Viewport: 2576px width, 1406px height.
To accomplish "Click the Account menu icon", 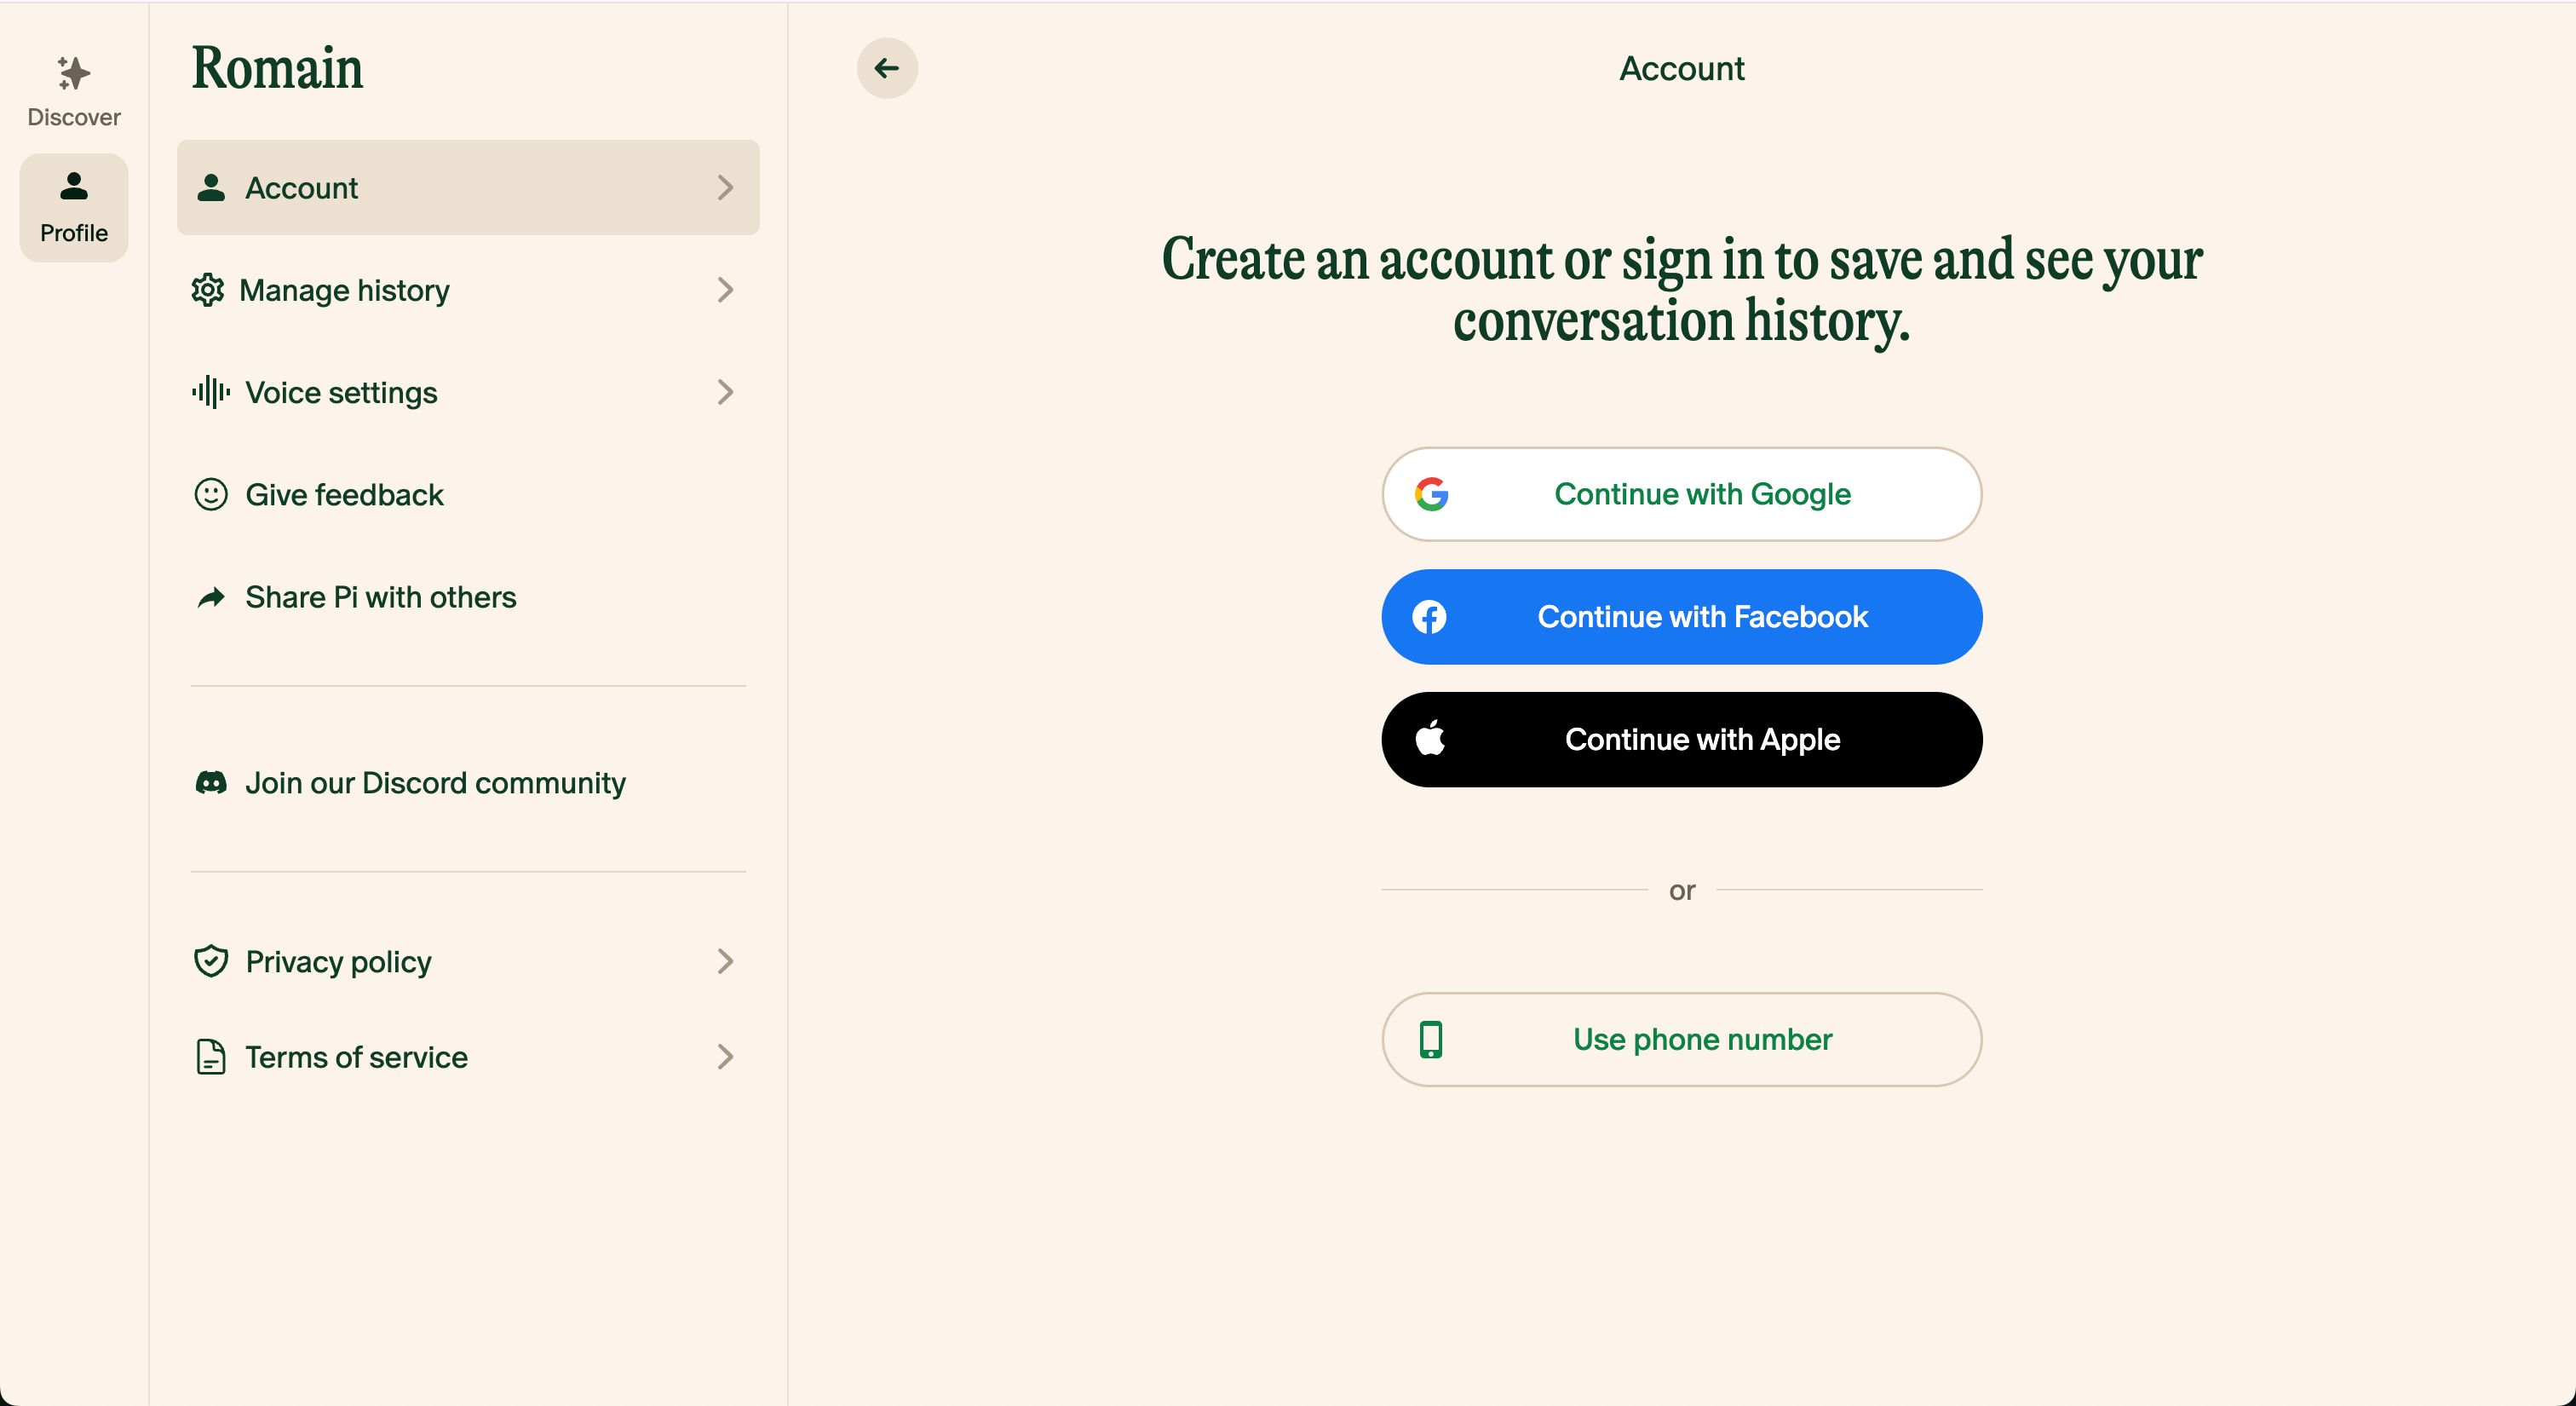I will (211, 187).
